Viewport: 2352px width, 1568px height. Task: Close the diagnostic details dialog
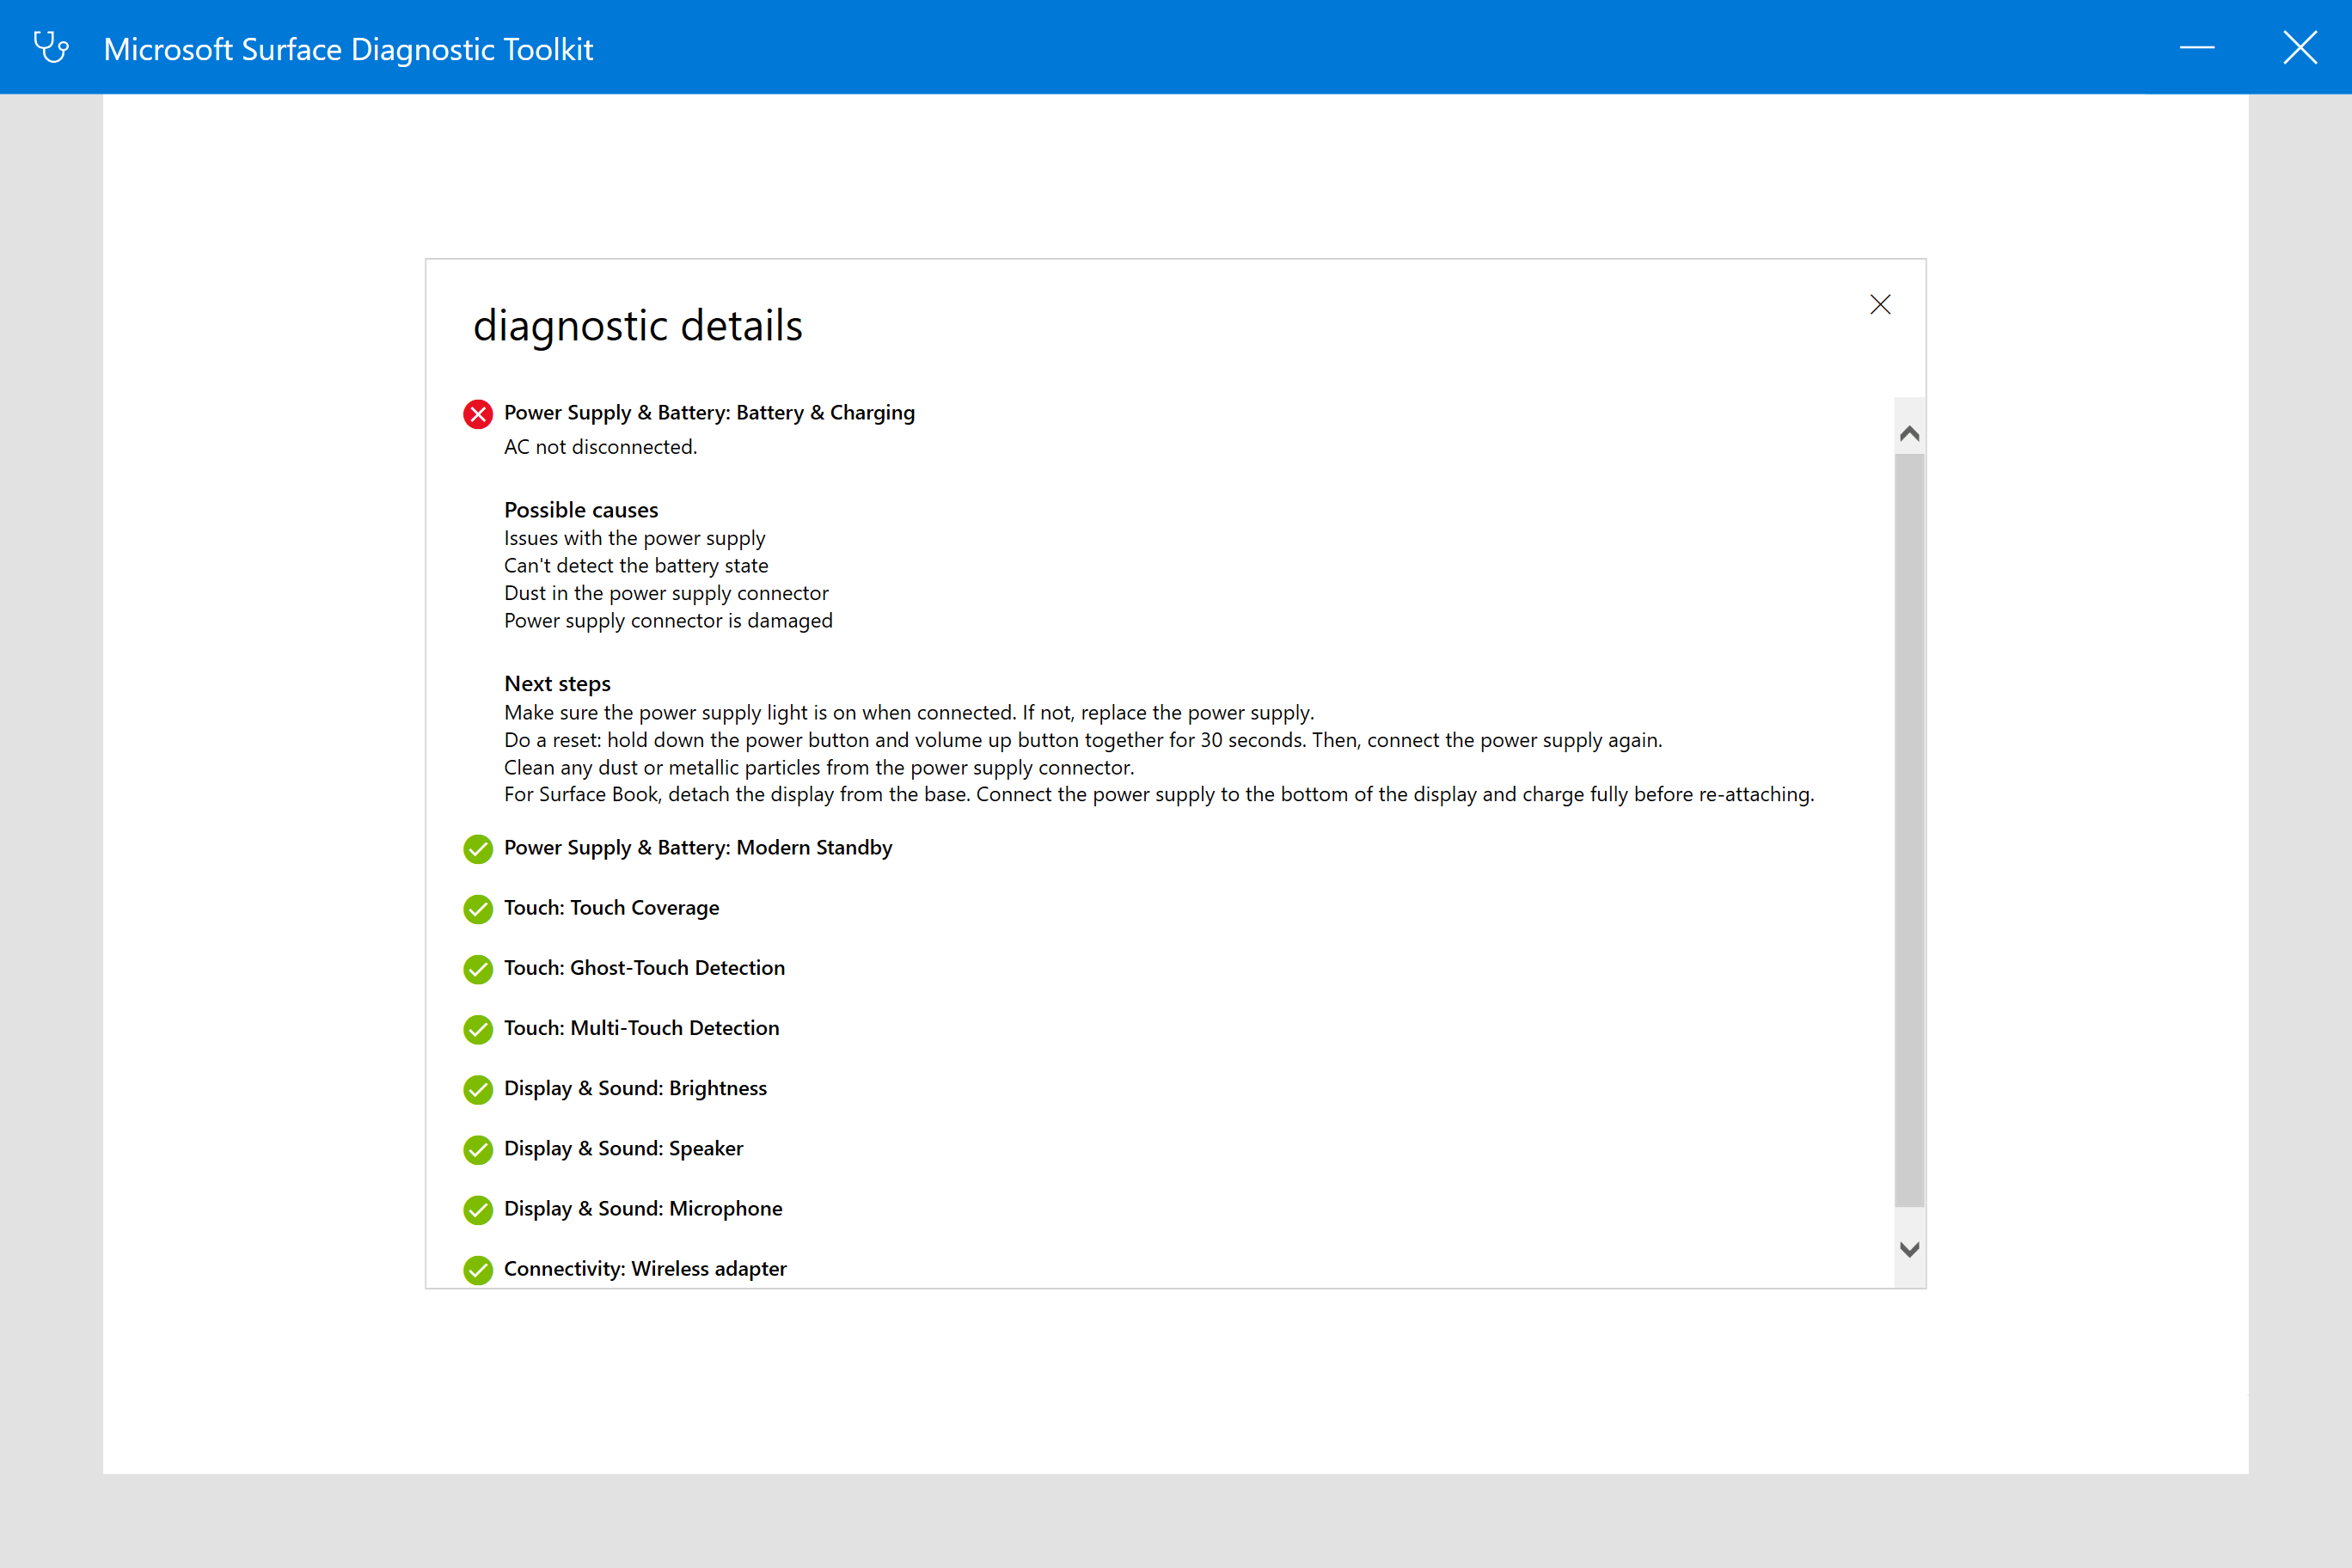pos(1880,305)
